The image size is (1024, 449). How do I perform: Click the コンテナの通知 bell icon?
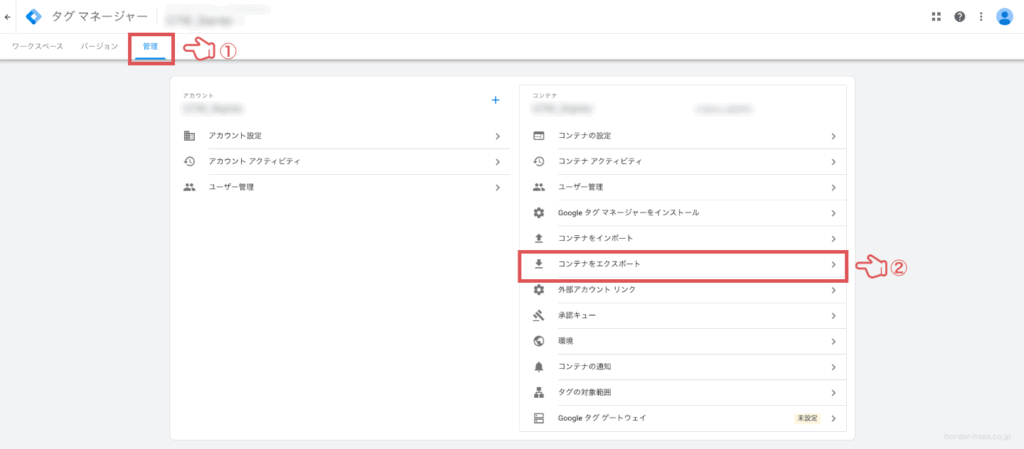click(x=539, y=367)
